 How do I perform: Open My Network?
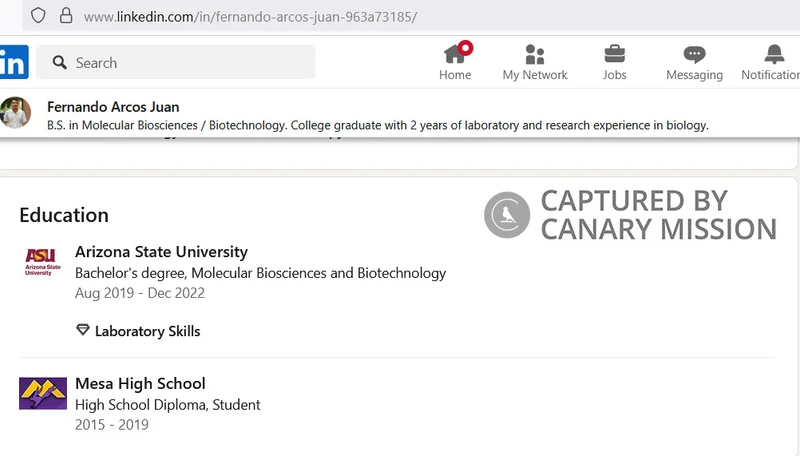point(535,62)
